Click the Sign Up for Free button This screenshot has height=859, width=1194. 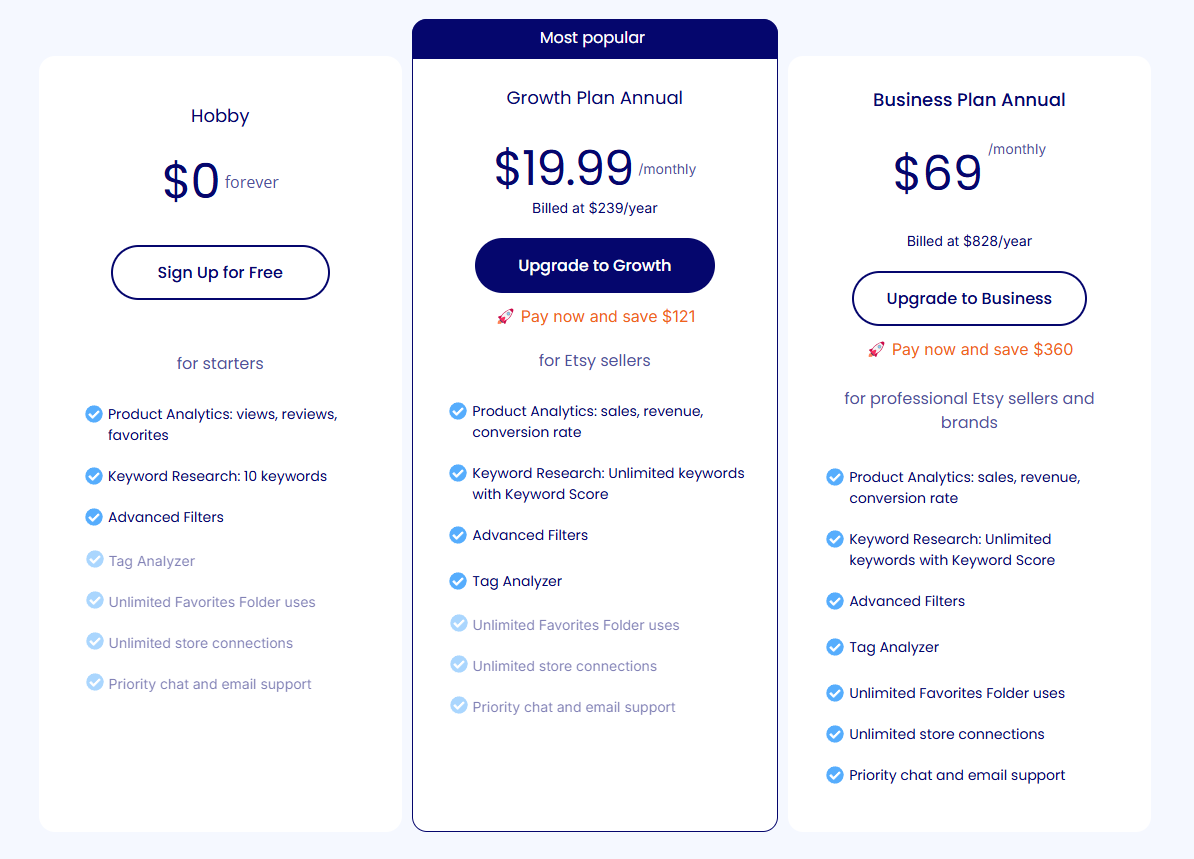[x=220, y=272]
